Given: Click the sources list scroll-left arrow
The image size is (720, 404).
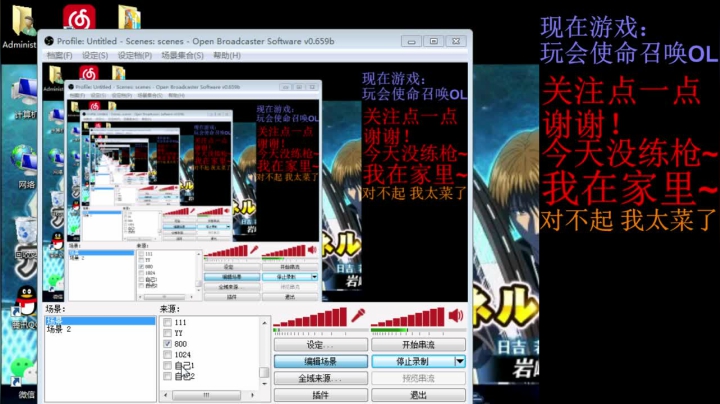Looking at the screenshot, I should (x=166, y=395).
